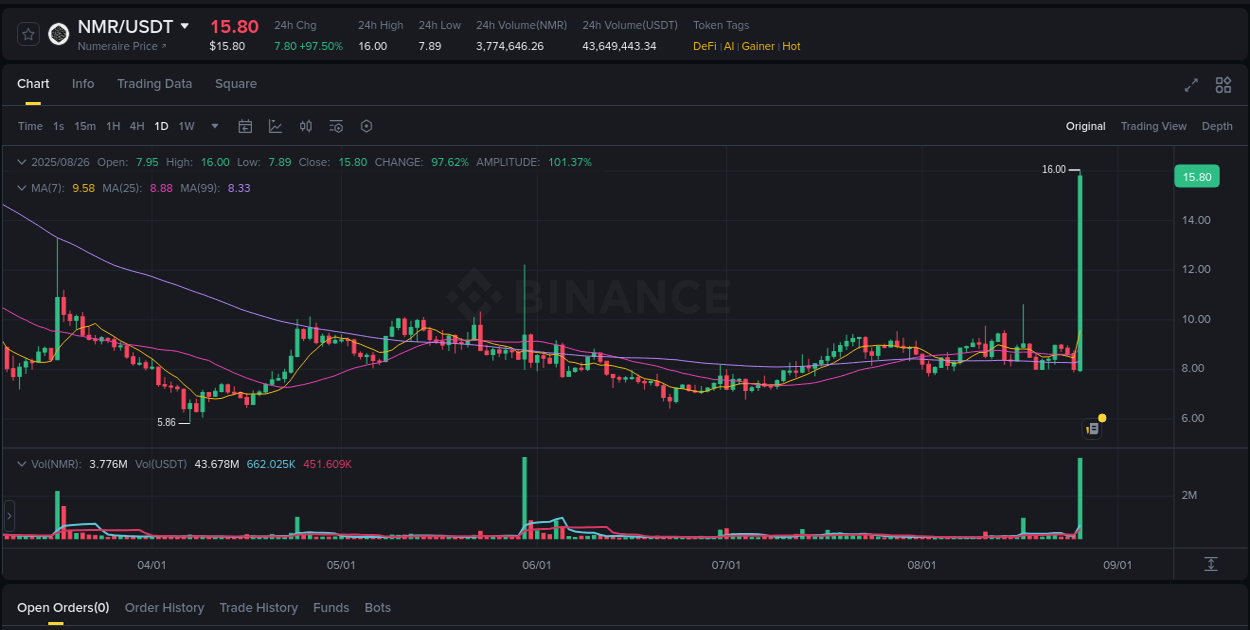Add NMR/USDT to favorites via star
1250x630 pixels.
pyautogui.click(x=27, y=33)
